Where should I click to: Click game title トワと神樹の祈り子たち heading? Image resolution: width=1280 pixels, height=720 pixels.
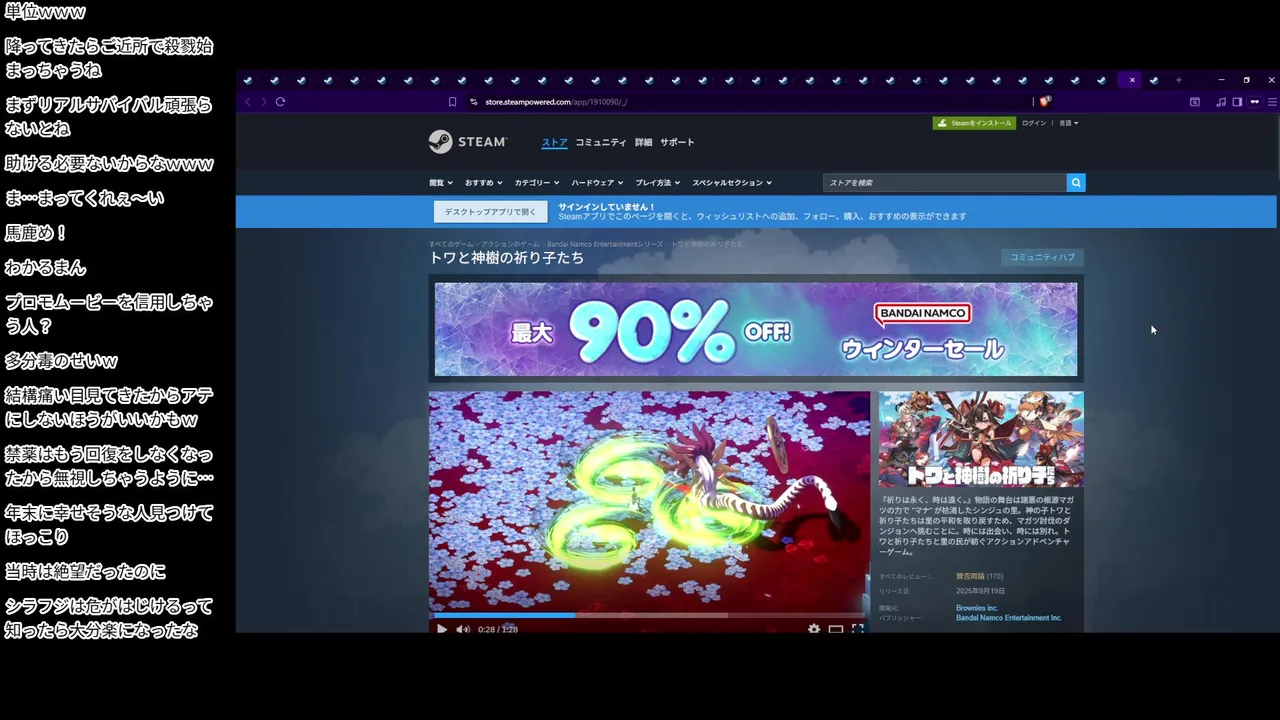coord(506,258)
